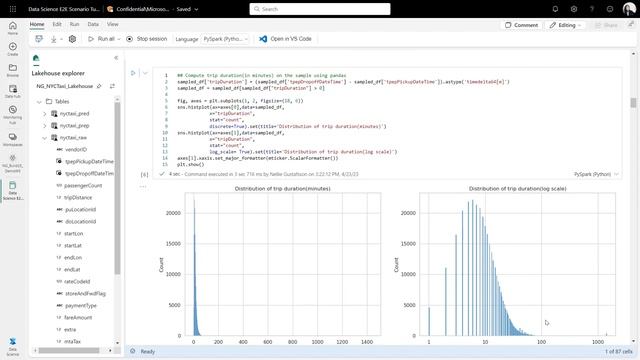Switch to the Data ribbon tab
This screenshot has height=360, width=640.
[93, 24]
